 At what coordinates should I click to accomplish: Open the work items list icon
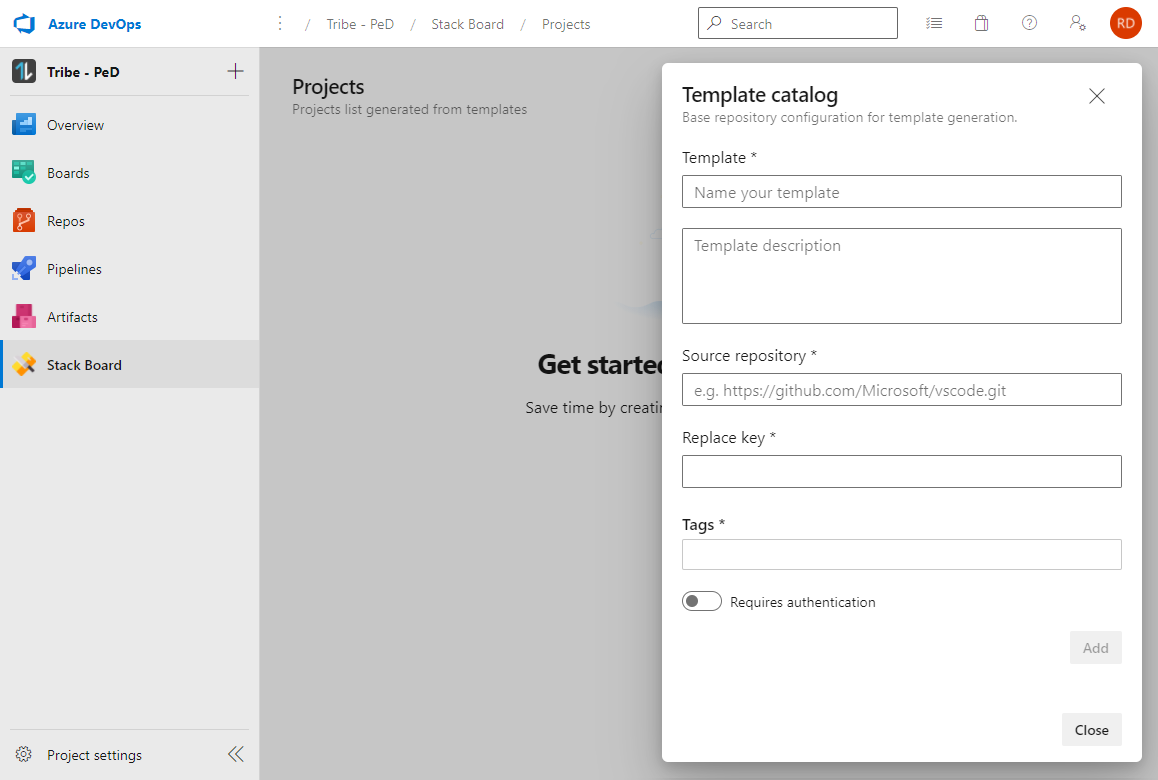tap(934, 23)
